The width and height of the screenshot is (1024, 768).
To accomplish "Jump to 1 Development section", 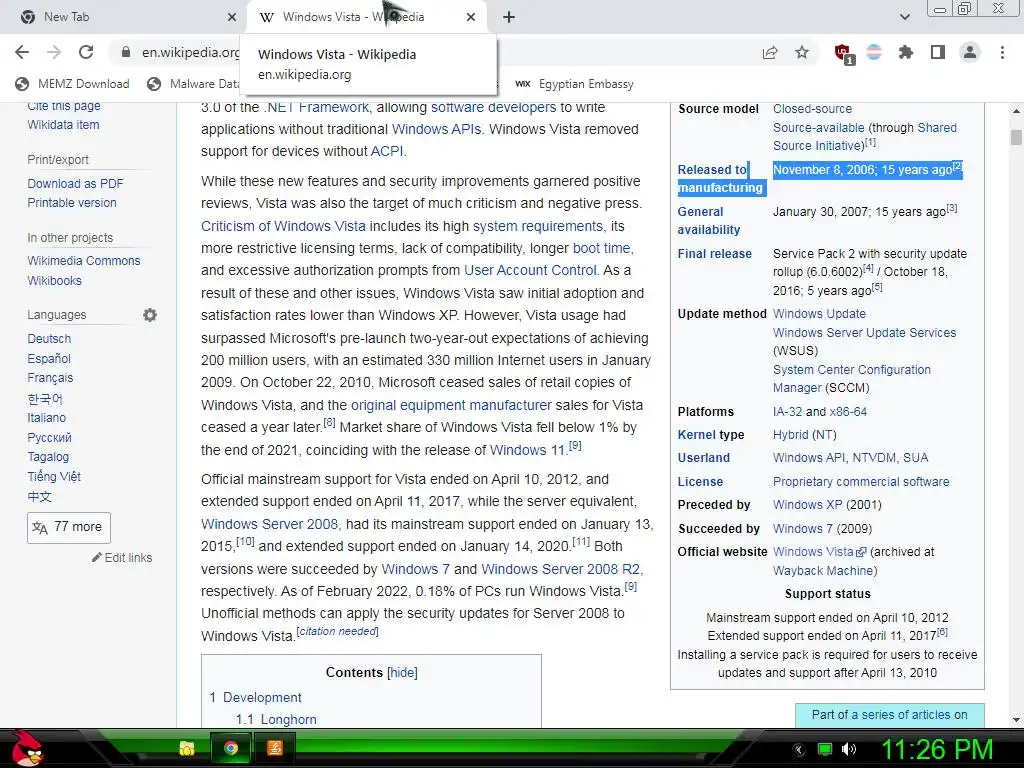I will [x=255, y=697].
